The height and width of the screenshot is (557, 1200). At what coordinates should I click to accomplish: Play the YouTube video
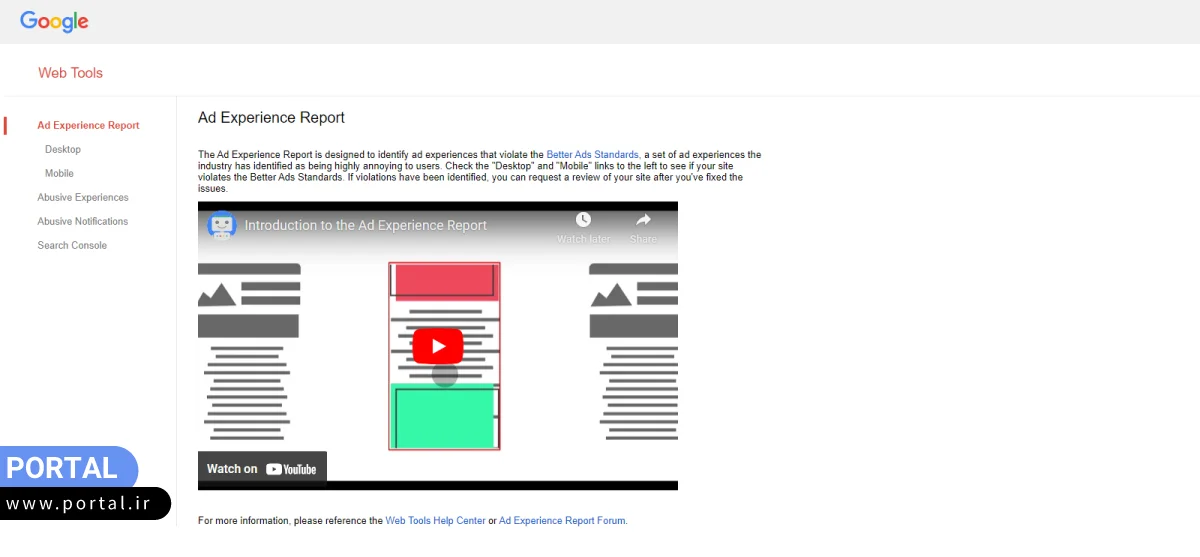[x=438, y=346]
